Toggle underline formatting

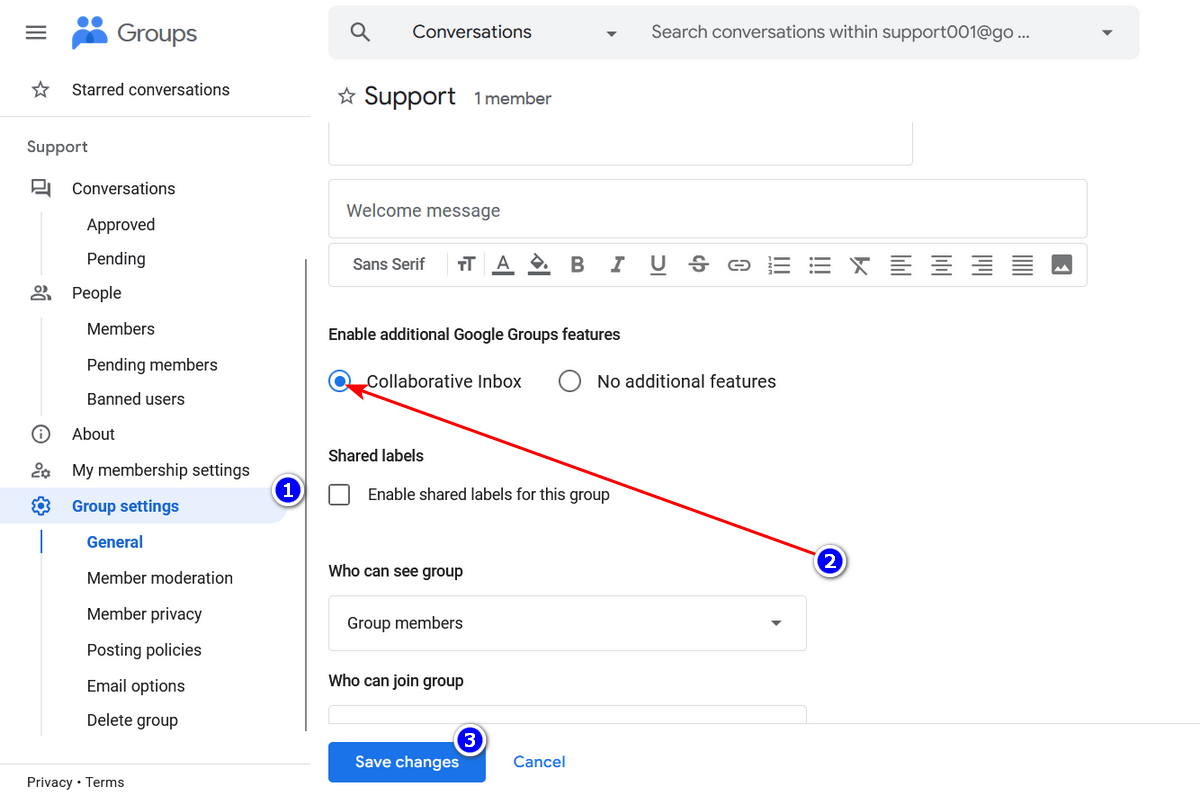point(657,265)
